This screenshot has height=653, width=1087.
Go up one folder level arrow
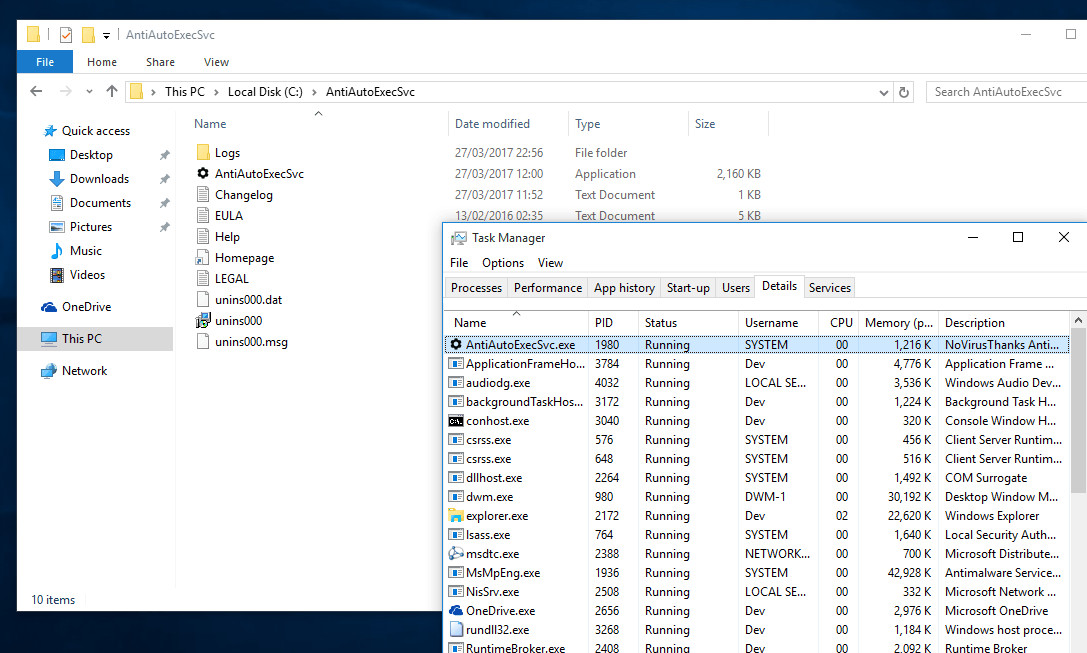[x=112, y=92]
